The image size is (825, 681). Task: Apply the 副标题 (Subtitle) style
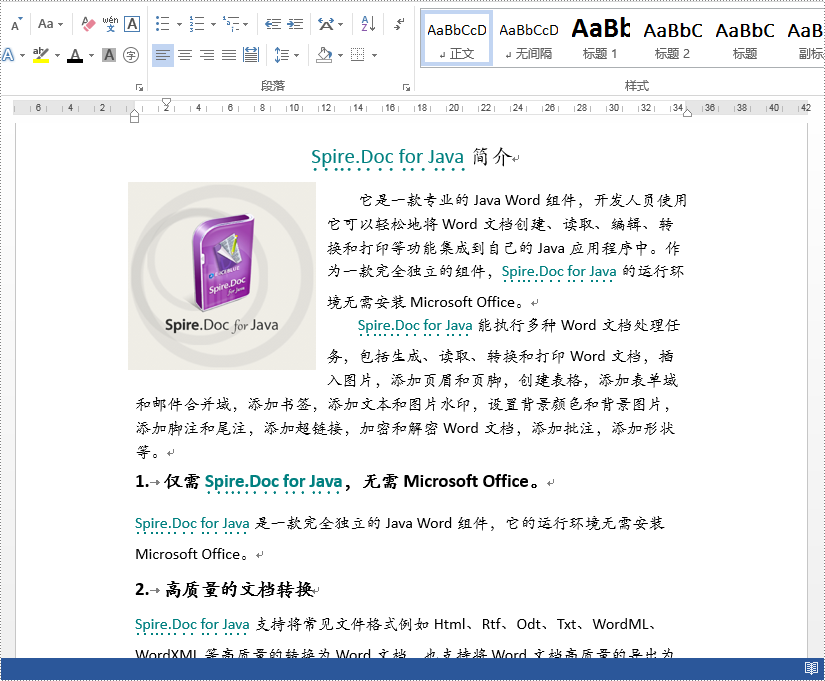[x=805, y=38]
